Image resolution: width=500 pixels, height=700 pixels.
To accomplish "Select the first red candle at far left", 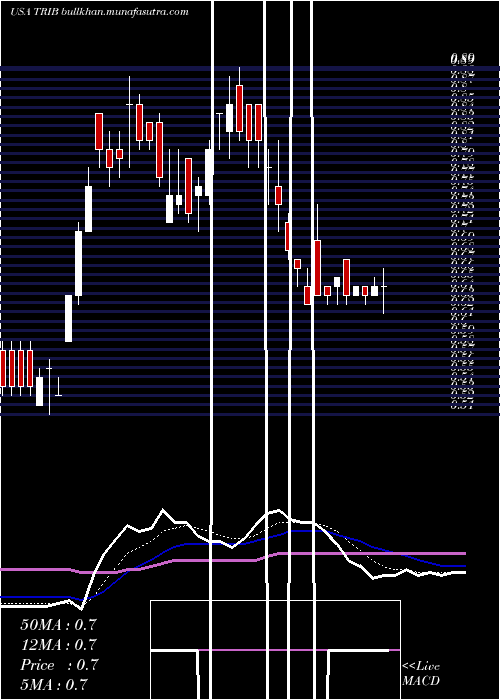I will tap(3, 368).
